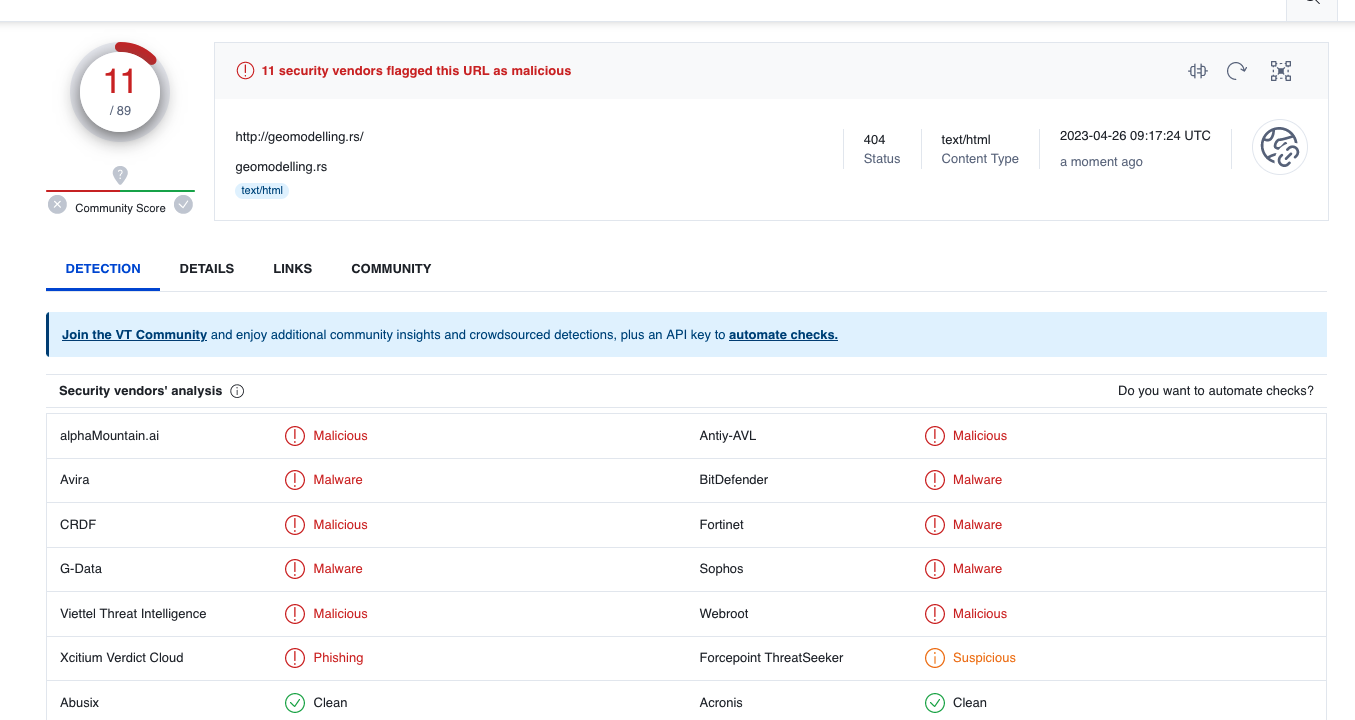Click the CRDF malicious alert icon

click(x=295, y=525)
